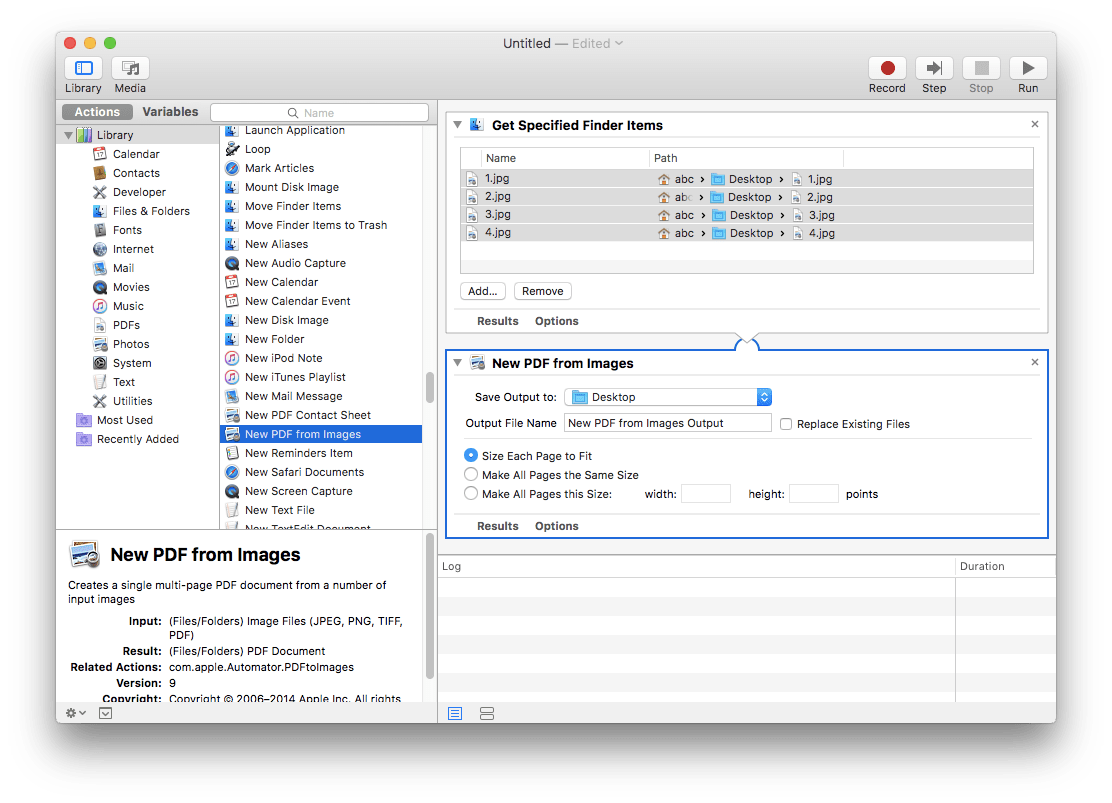Run the workflow with the Run button

(1028, 67)
